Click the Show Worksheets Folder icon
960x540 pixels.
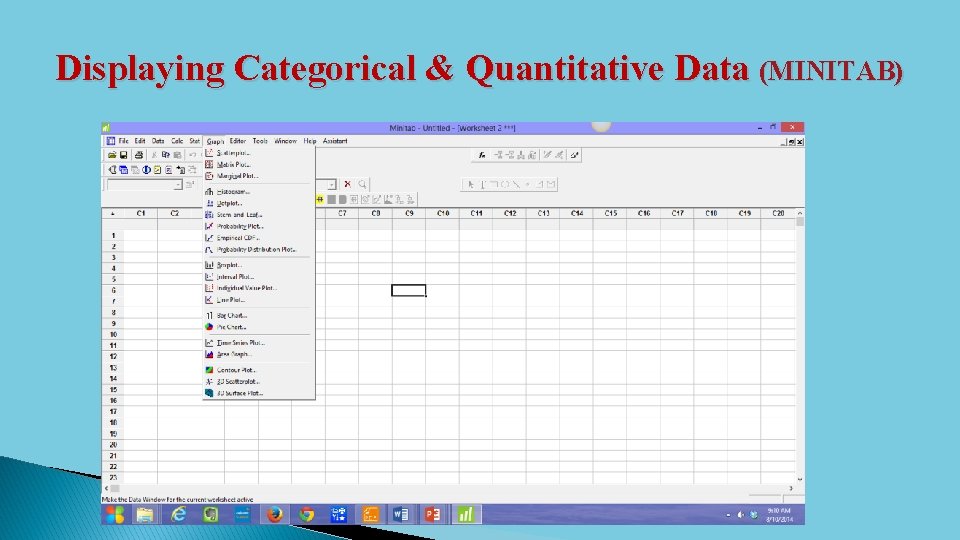(123, 170)
